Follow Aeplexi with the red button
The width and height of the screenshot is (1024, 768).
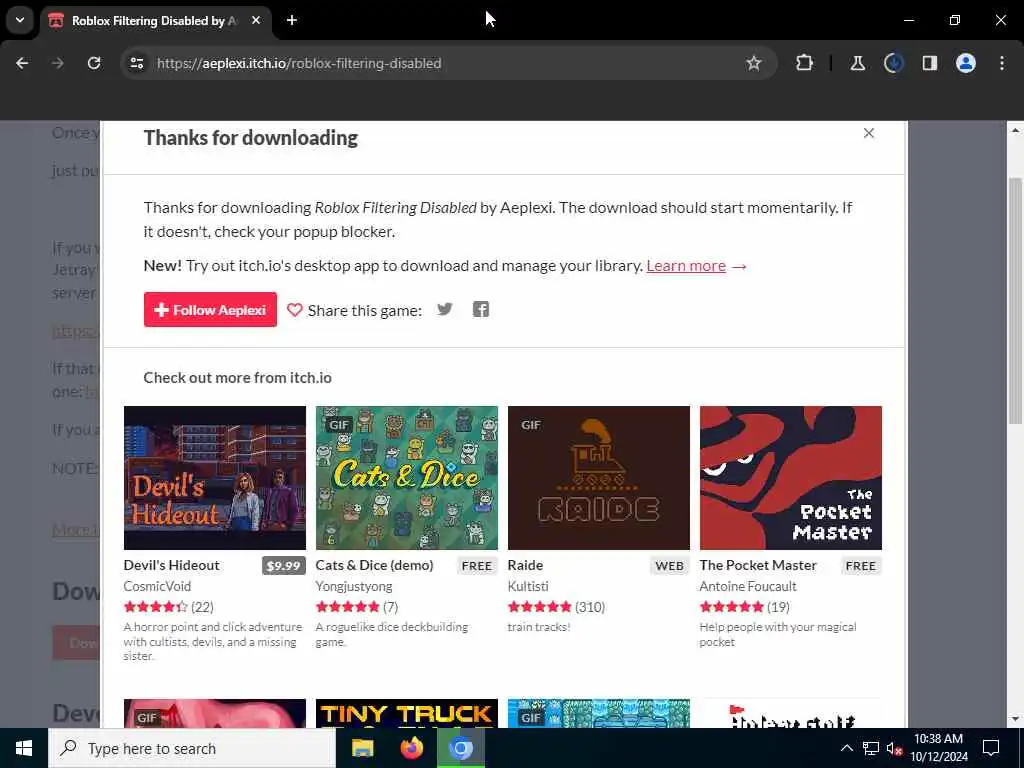click(x=210, y=310)
